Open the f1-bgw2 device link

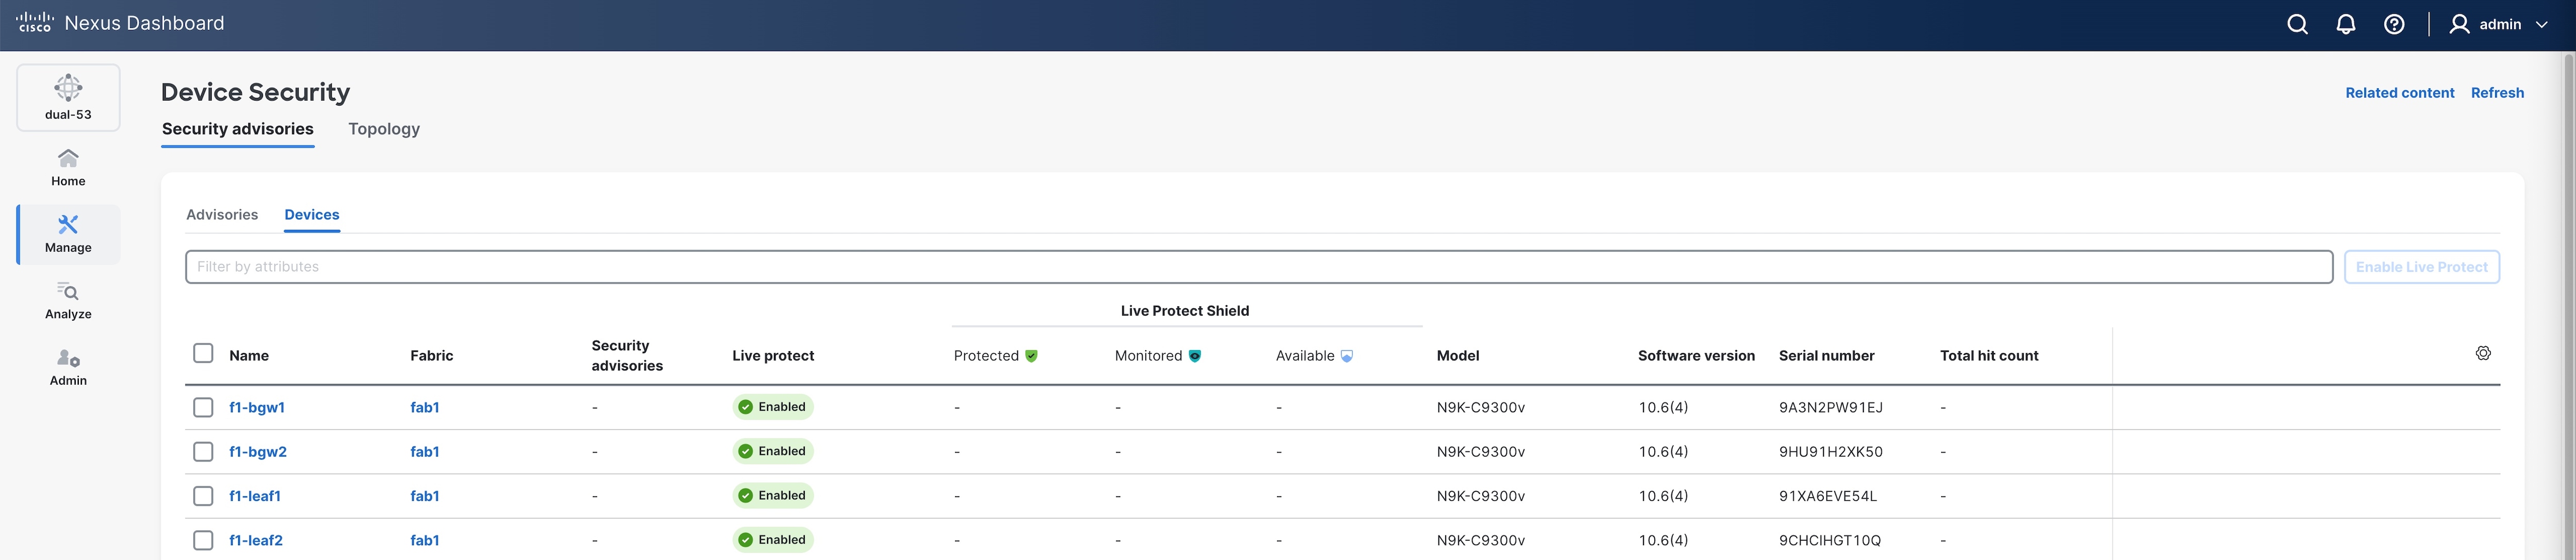(258, 451)
